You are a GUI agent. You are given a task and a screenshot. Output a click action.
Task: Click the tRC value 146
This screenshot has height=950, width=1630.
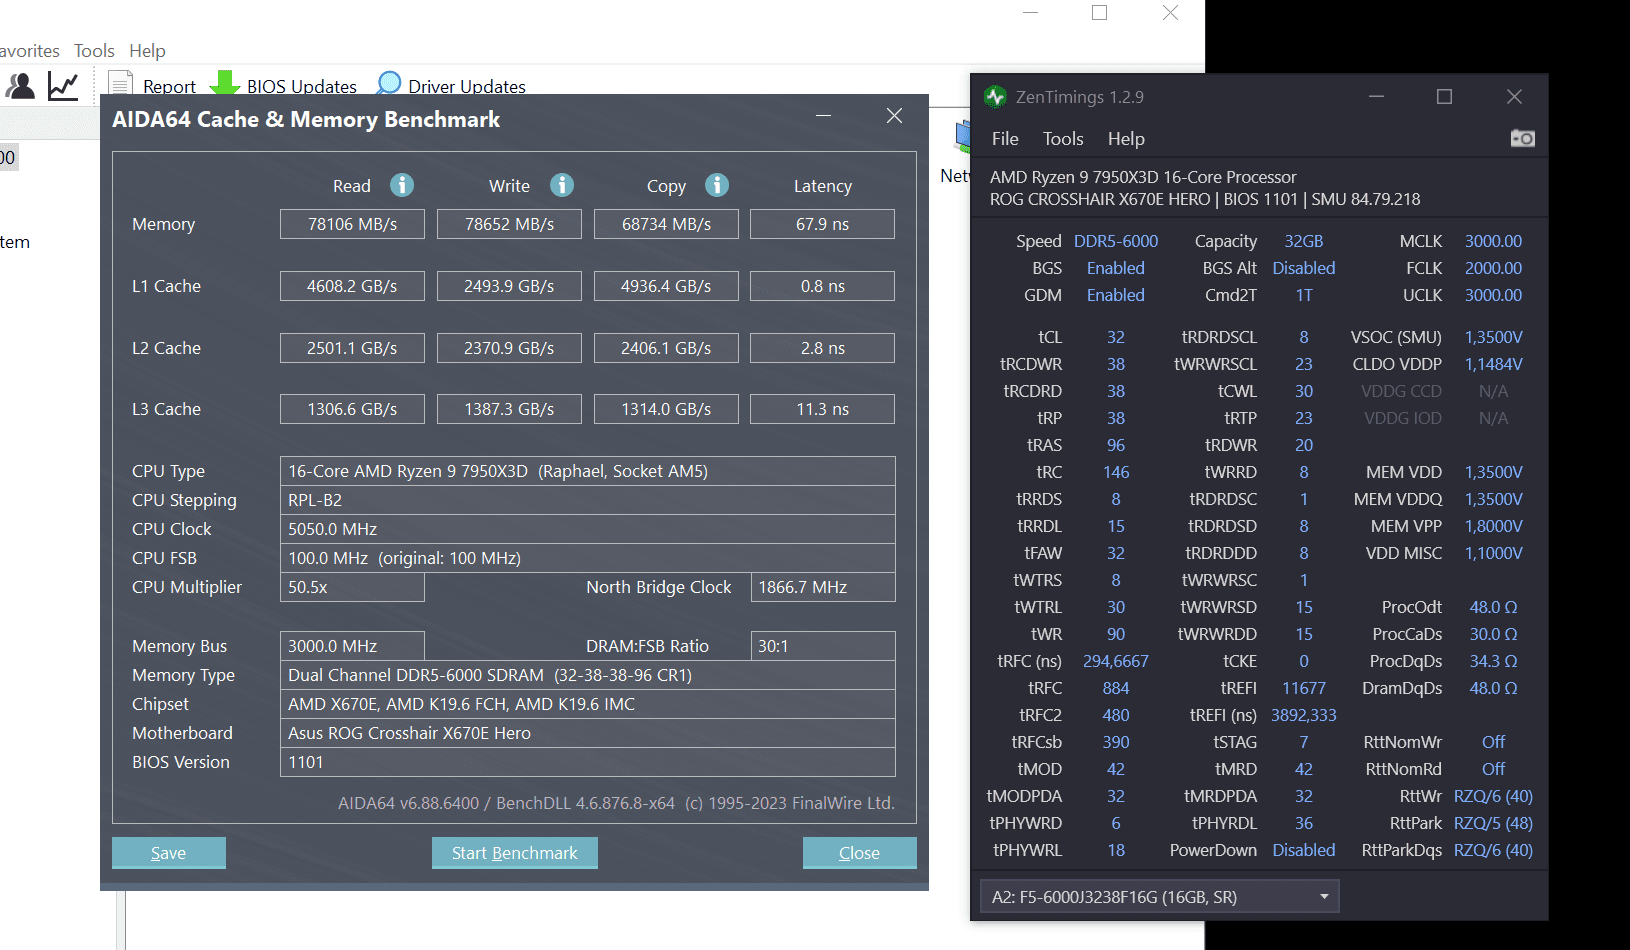click(x=1116, y=472)
